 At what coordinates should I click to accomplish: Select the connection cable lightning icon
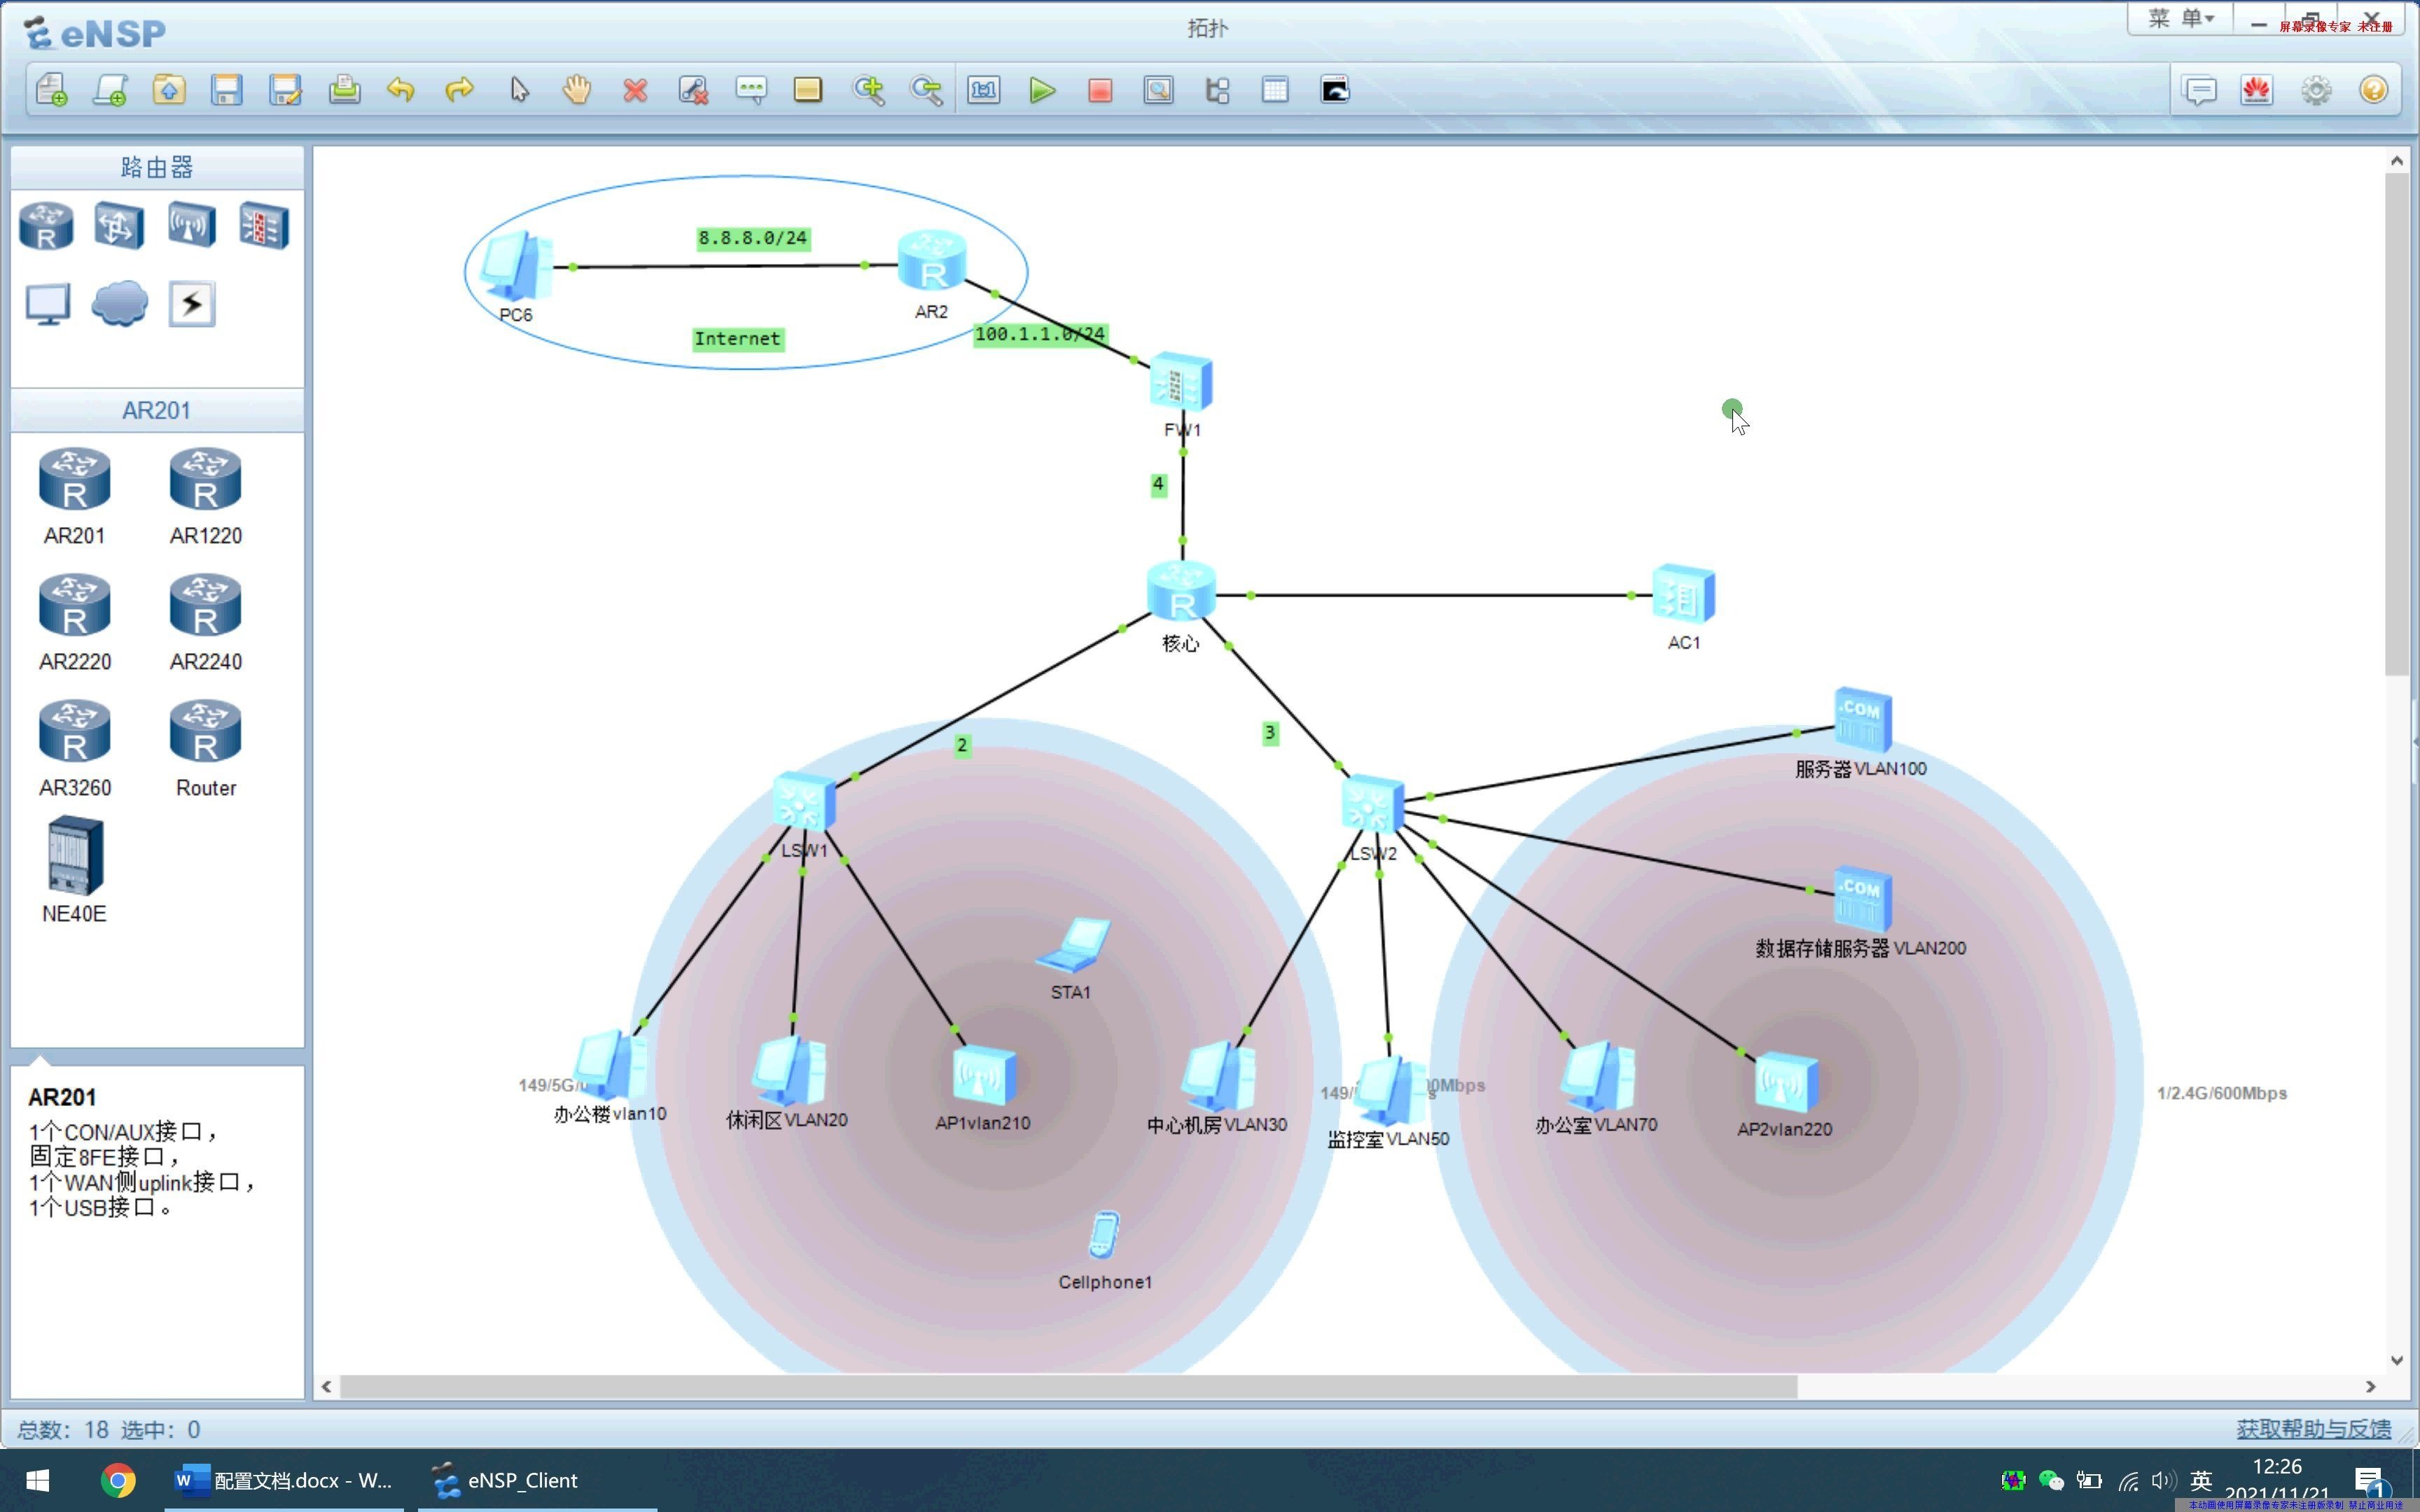(191, 304)
